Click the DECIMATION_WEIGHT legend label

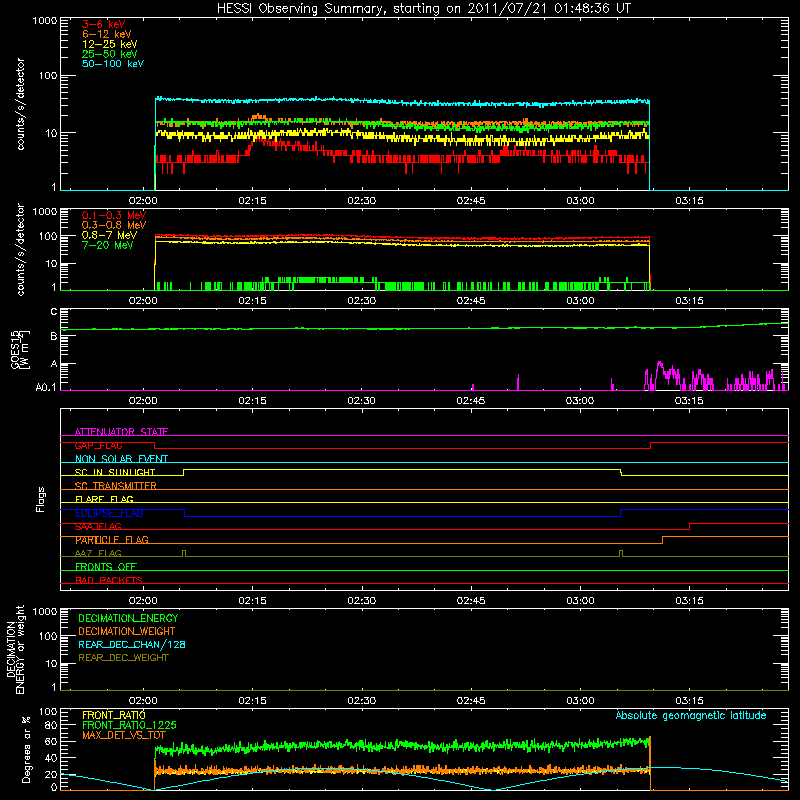pos(127,631)
